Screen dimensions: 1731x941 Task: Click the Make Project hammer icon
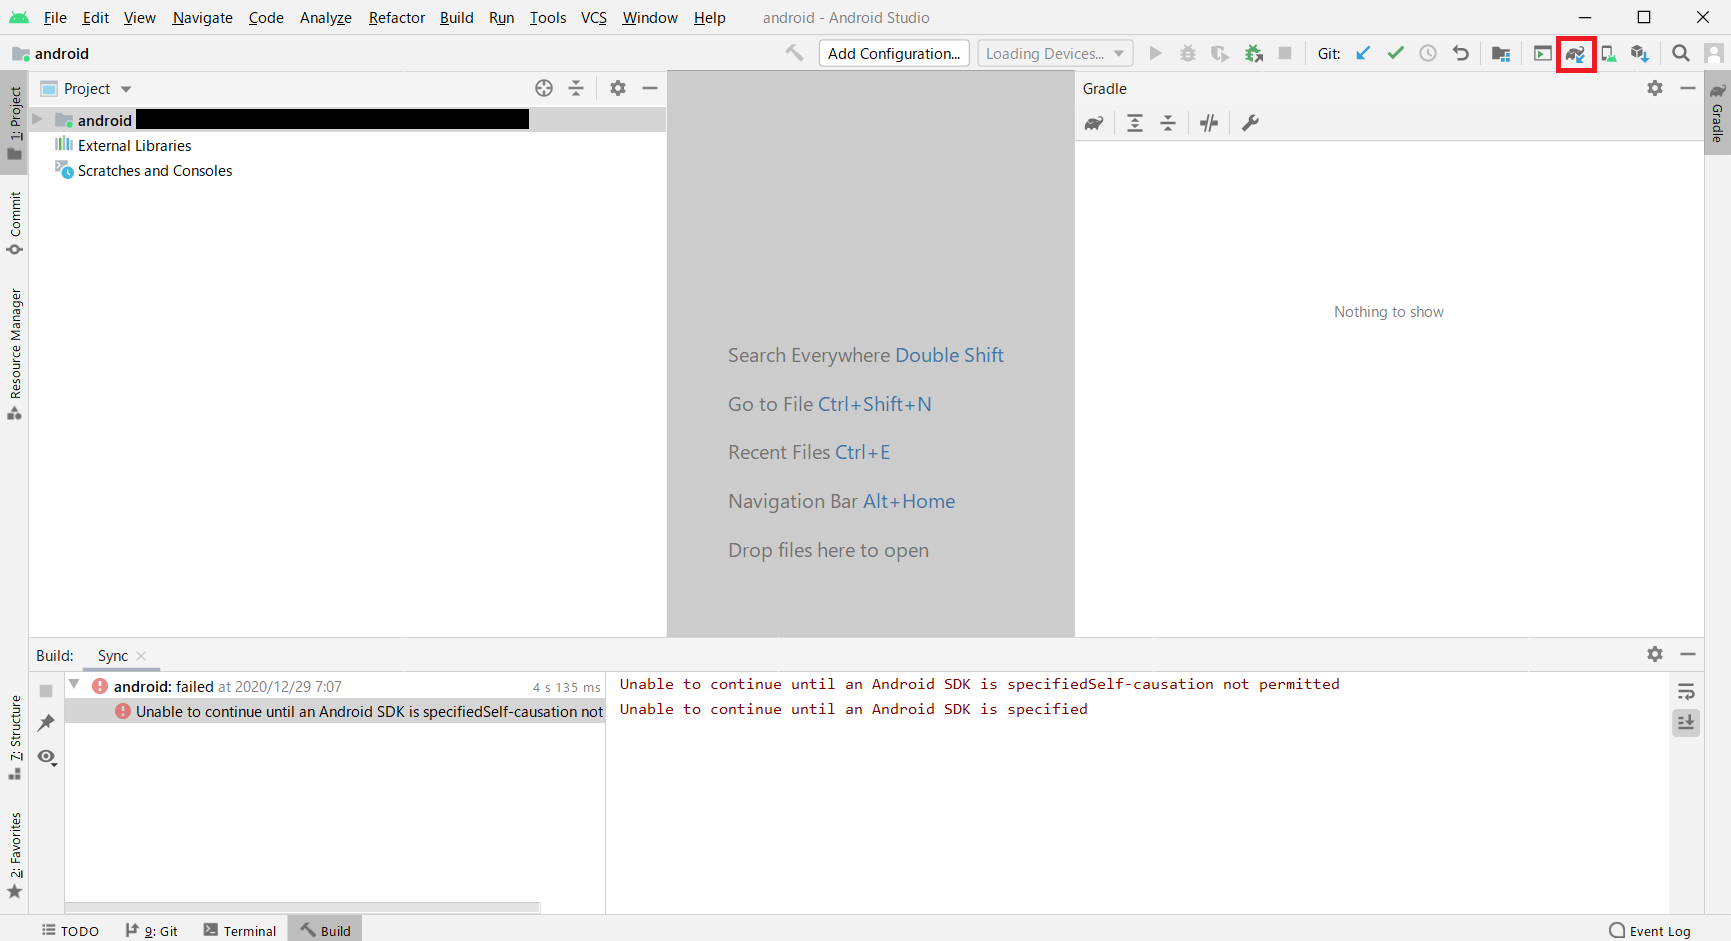tap(795, 53)
